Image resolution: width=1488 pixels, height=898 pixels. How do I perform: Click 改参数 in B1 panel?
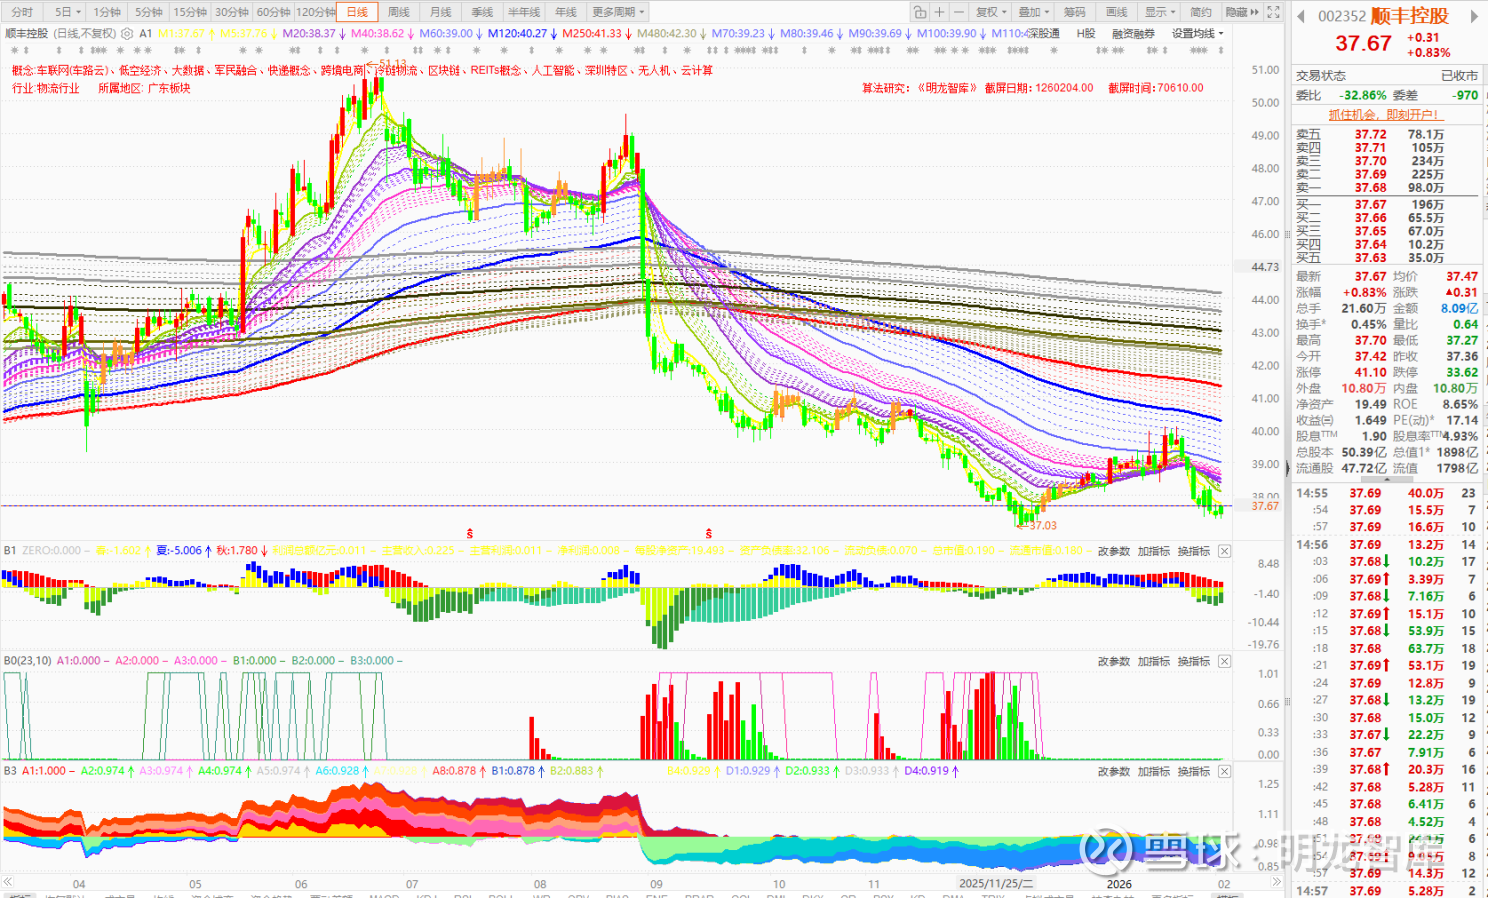point(1114,551)
